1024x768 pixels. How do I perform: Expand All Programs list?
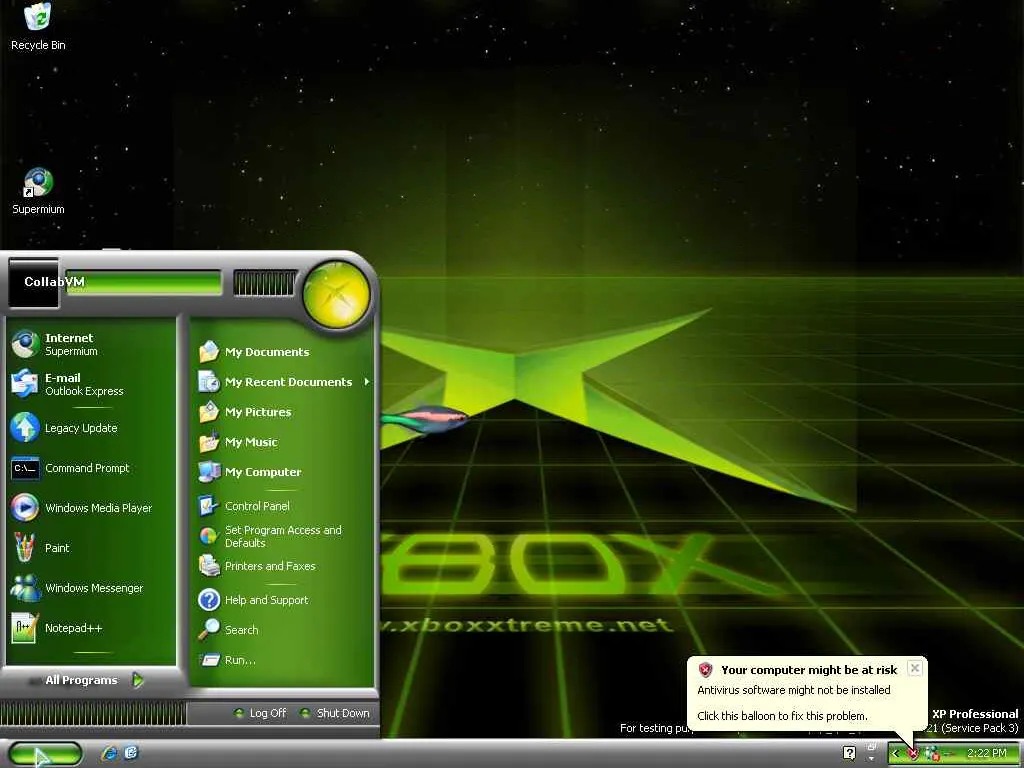(x=91, y=680)
